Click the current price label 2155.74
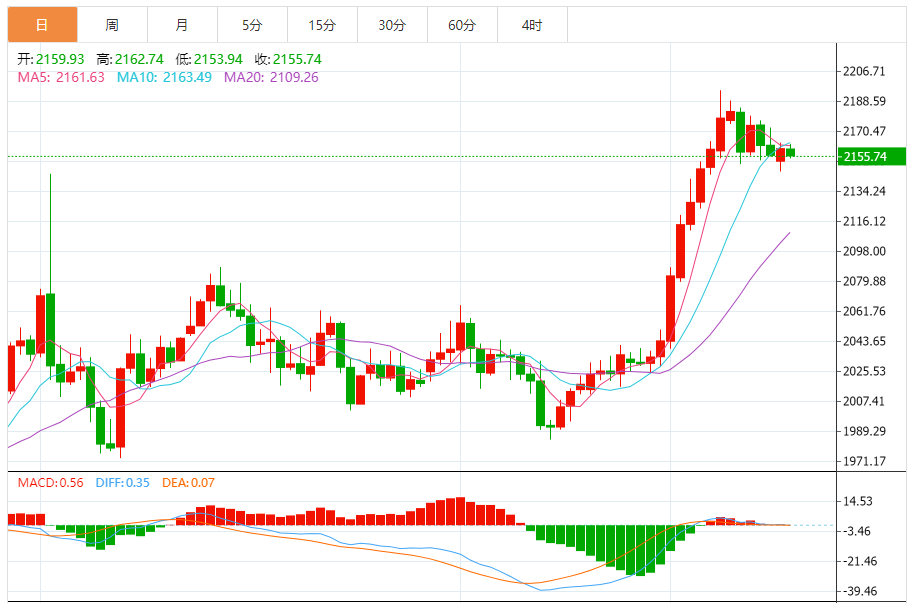Image resolution: width=914 pixels, height=603 pixels. click(871, 156)
